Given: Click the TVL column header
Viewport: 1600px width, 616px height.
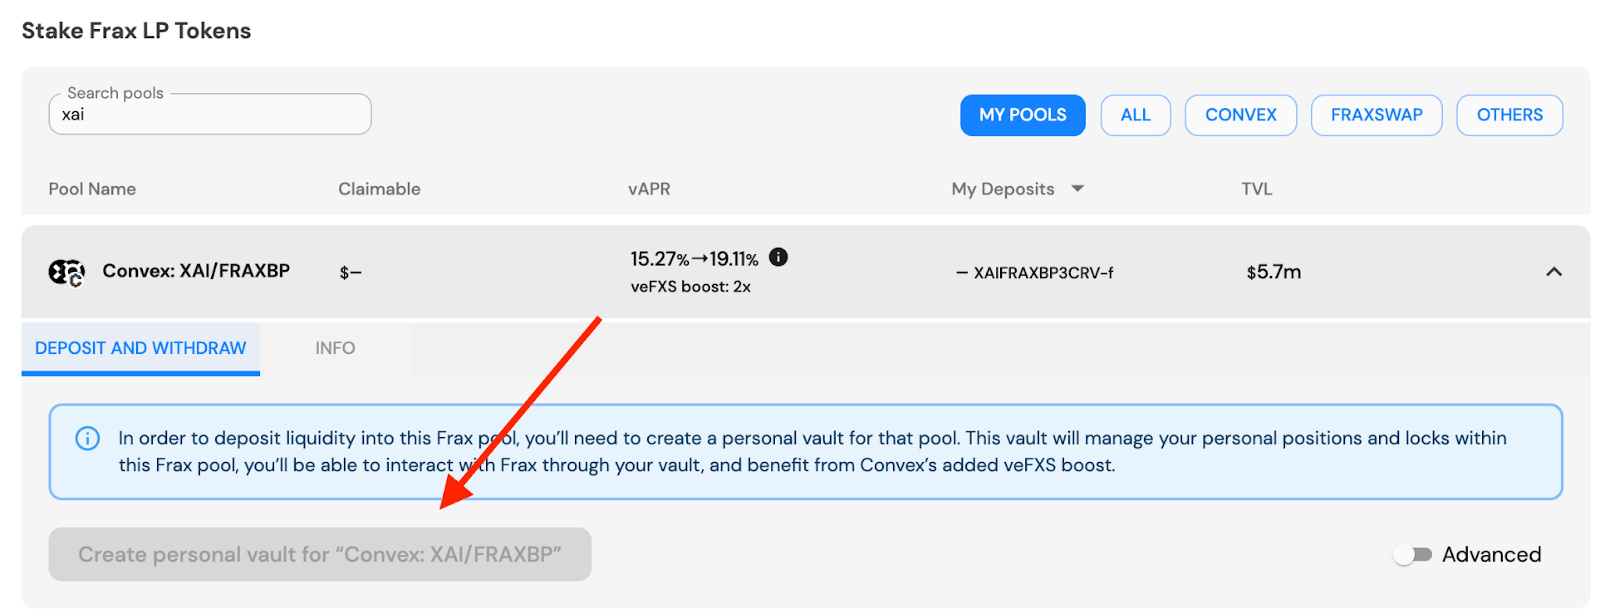Looking at the screenshot, I should (x=1257, y=189).
